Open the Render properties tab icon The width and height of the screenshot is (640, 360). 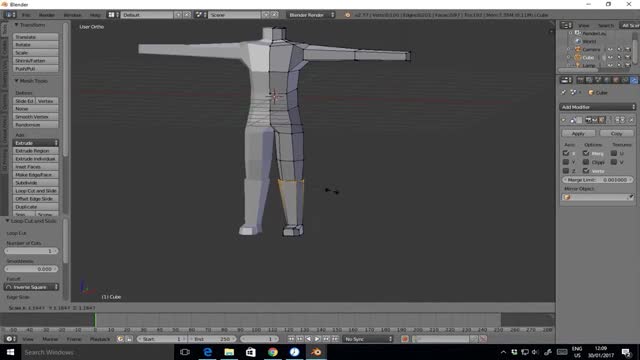(x=580, y=80)
